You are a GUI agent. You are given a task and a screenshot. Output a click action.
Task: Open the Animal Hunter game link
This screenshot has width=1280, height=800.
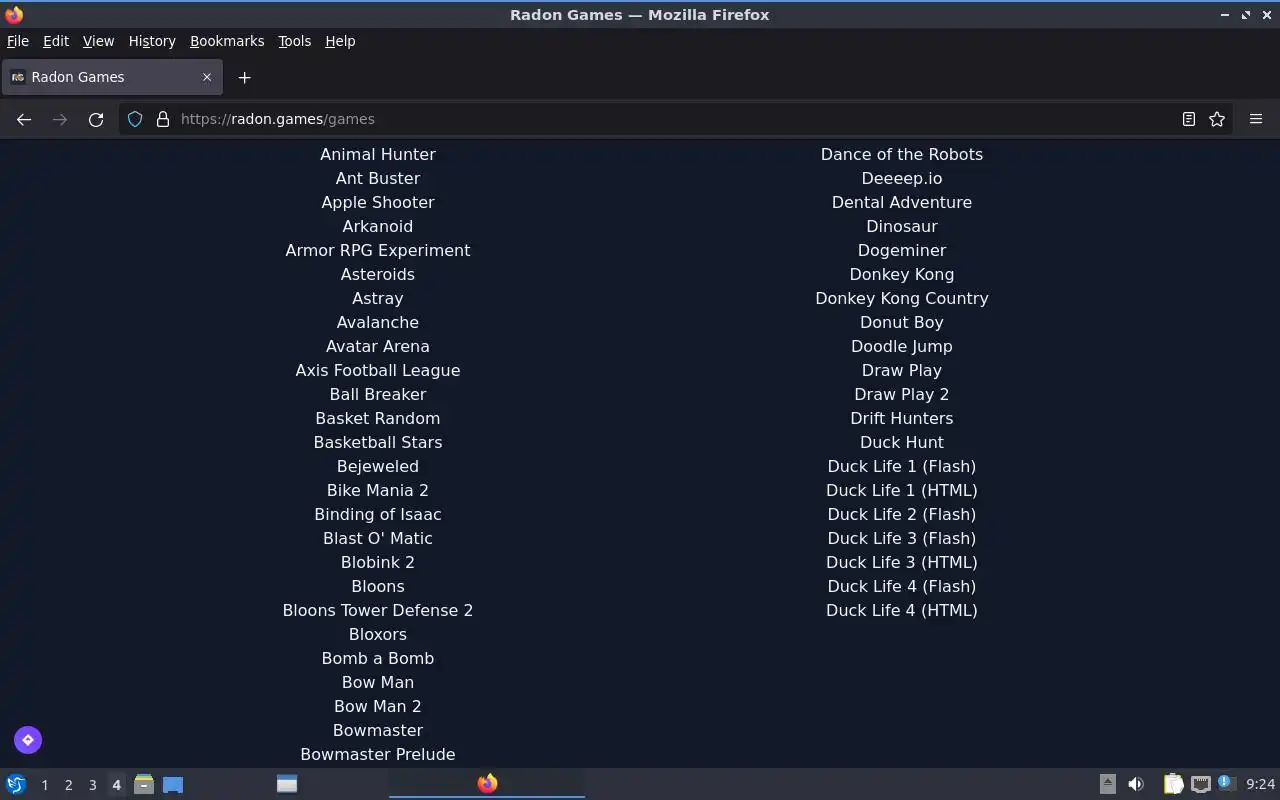tap(378, 154)
